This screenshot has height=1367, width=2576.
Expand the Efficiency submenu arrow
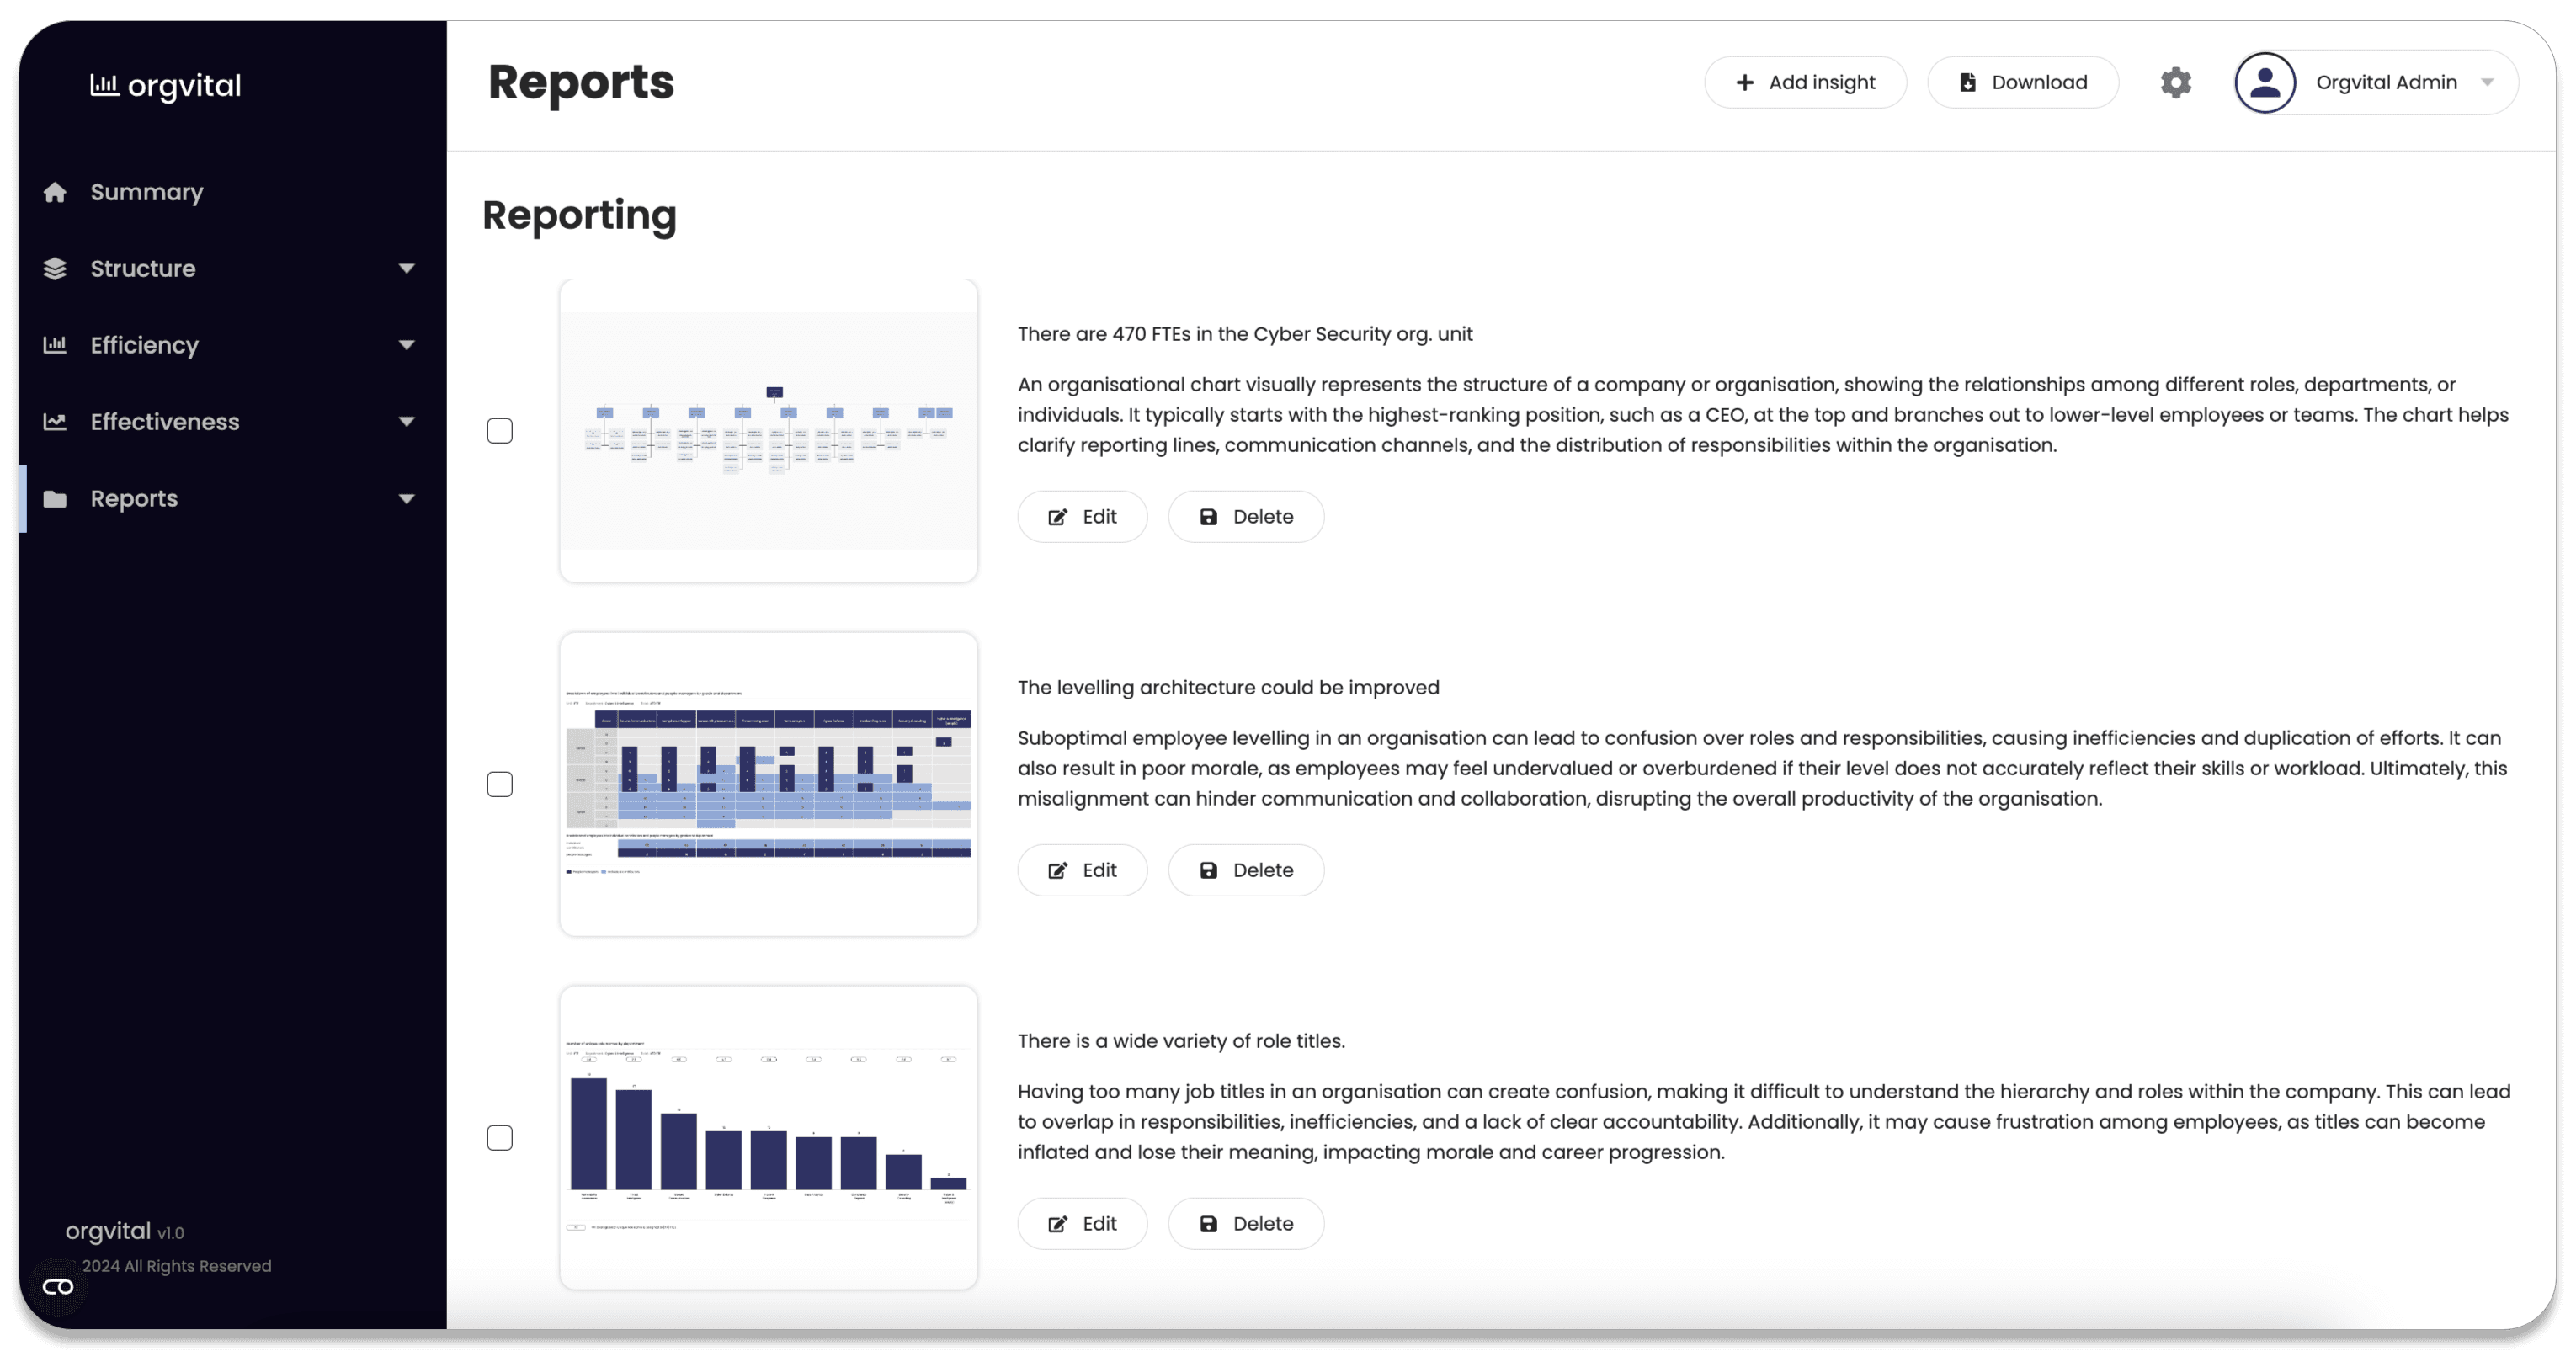click(x=406, y=345)
